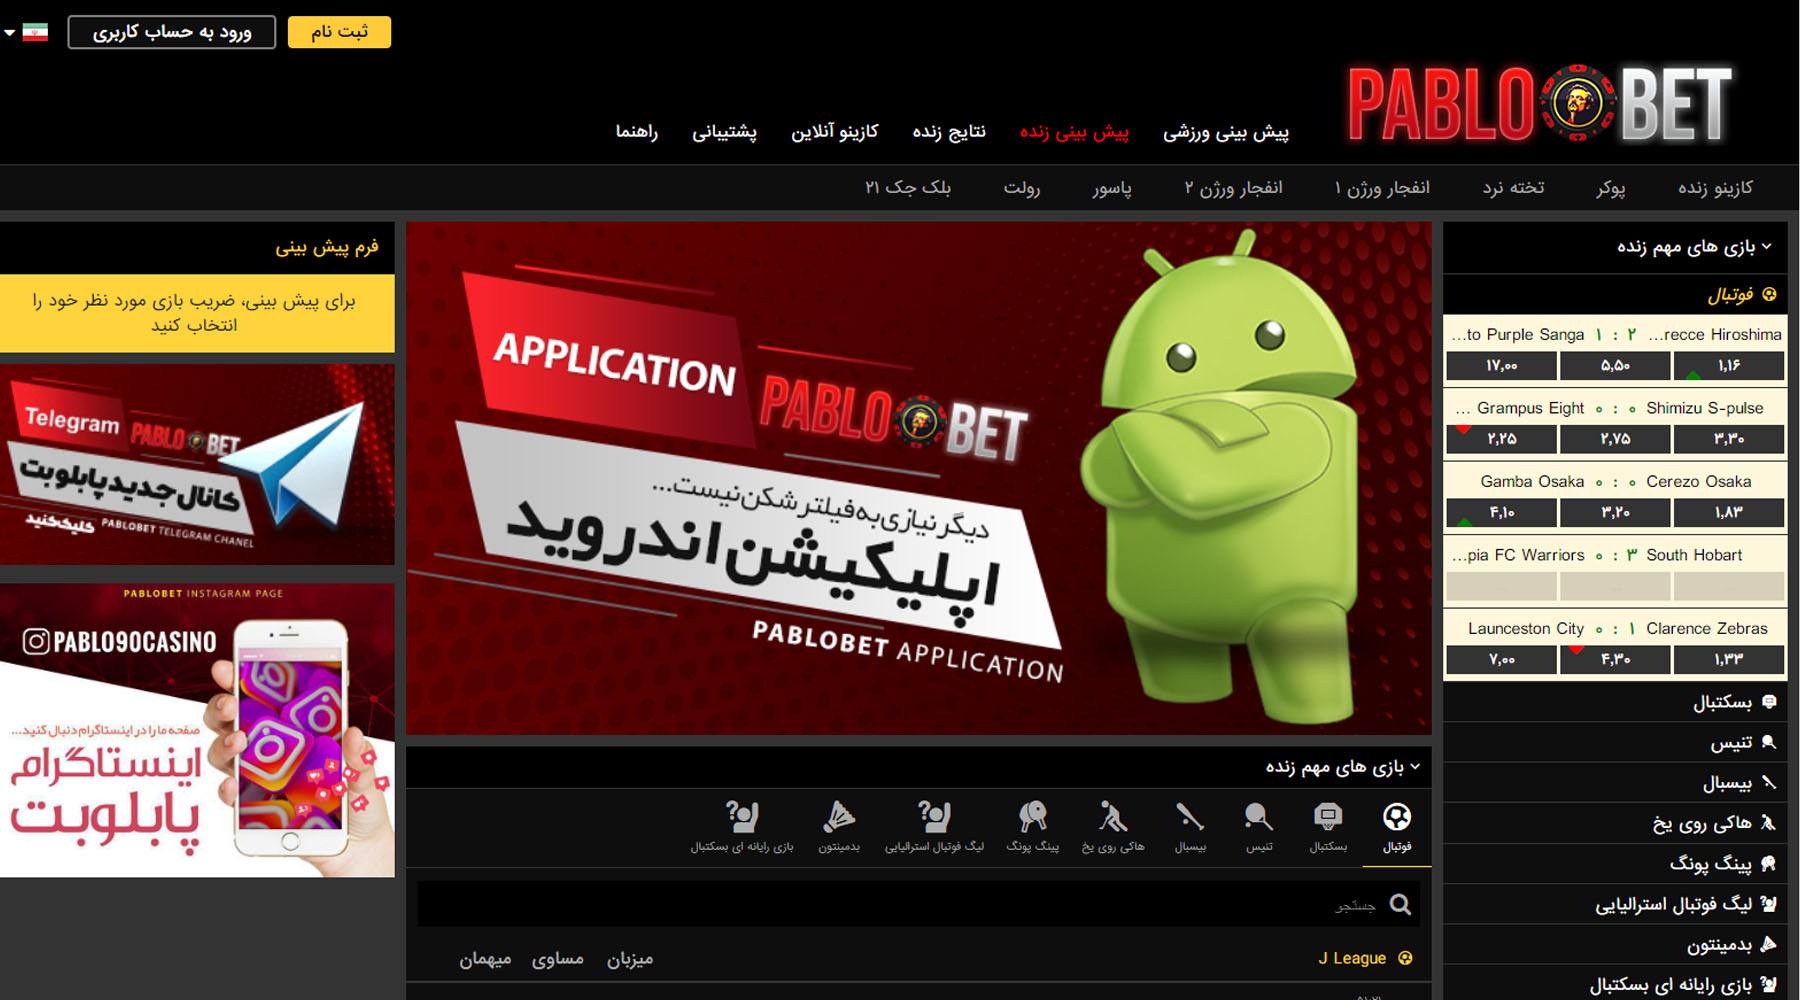Screen dimensions: 1800x1000
Task: Click the search magnifier icon
Action: click(x=1400, y=905)
